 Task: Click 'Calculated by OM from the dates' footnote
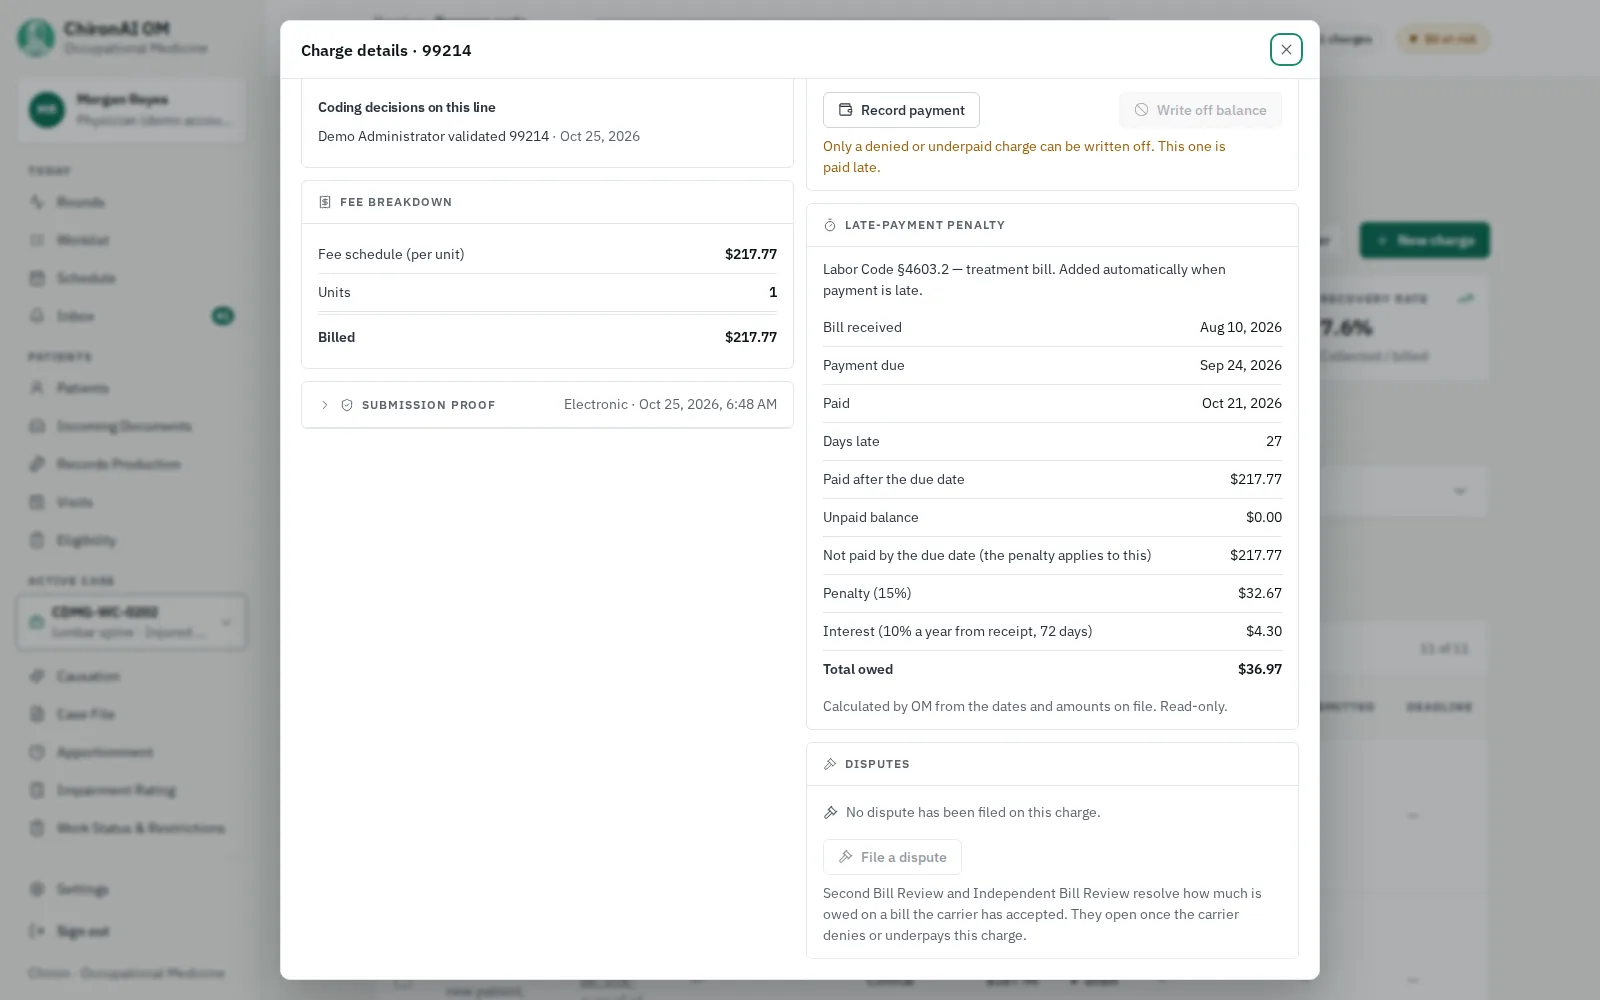(x=1025, y=706)
